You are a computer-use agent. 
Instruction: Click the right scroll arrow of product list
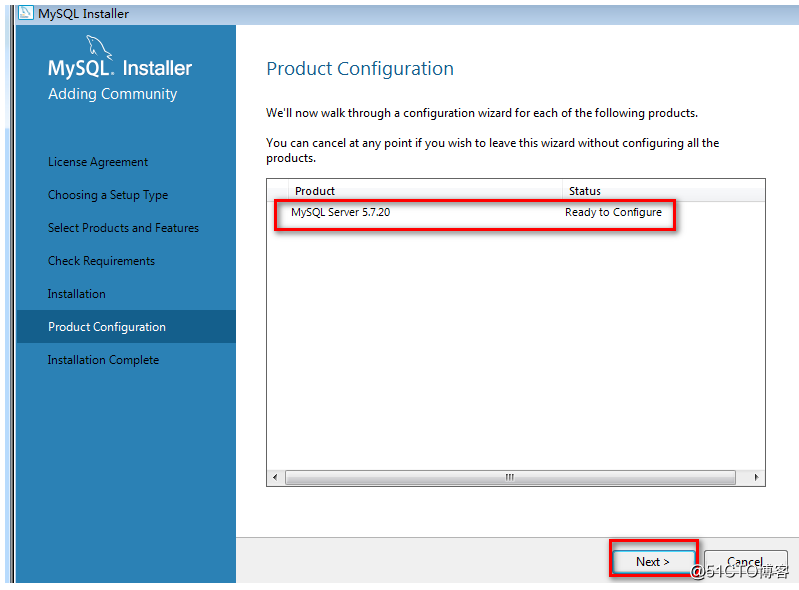756,477
